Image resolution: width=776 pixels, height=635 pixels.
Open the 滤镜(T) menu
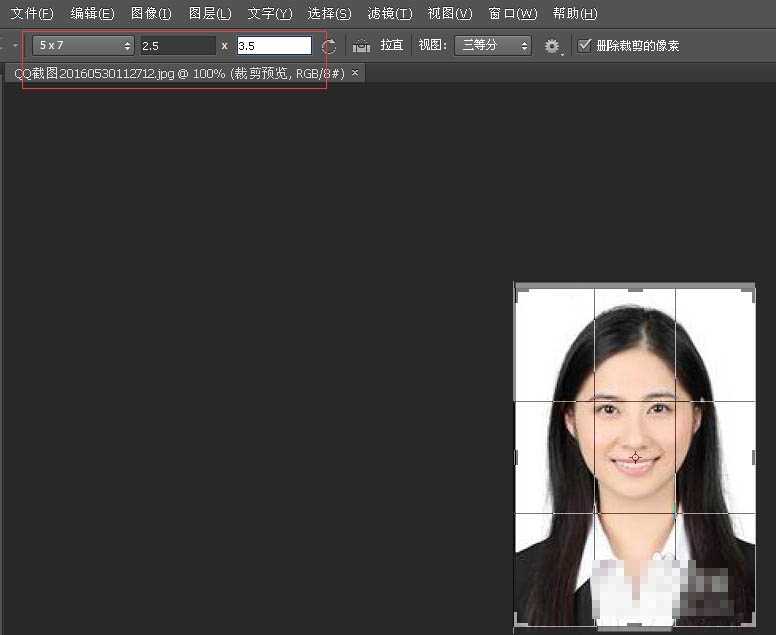[389, 14]
